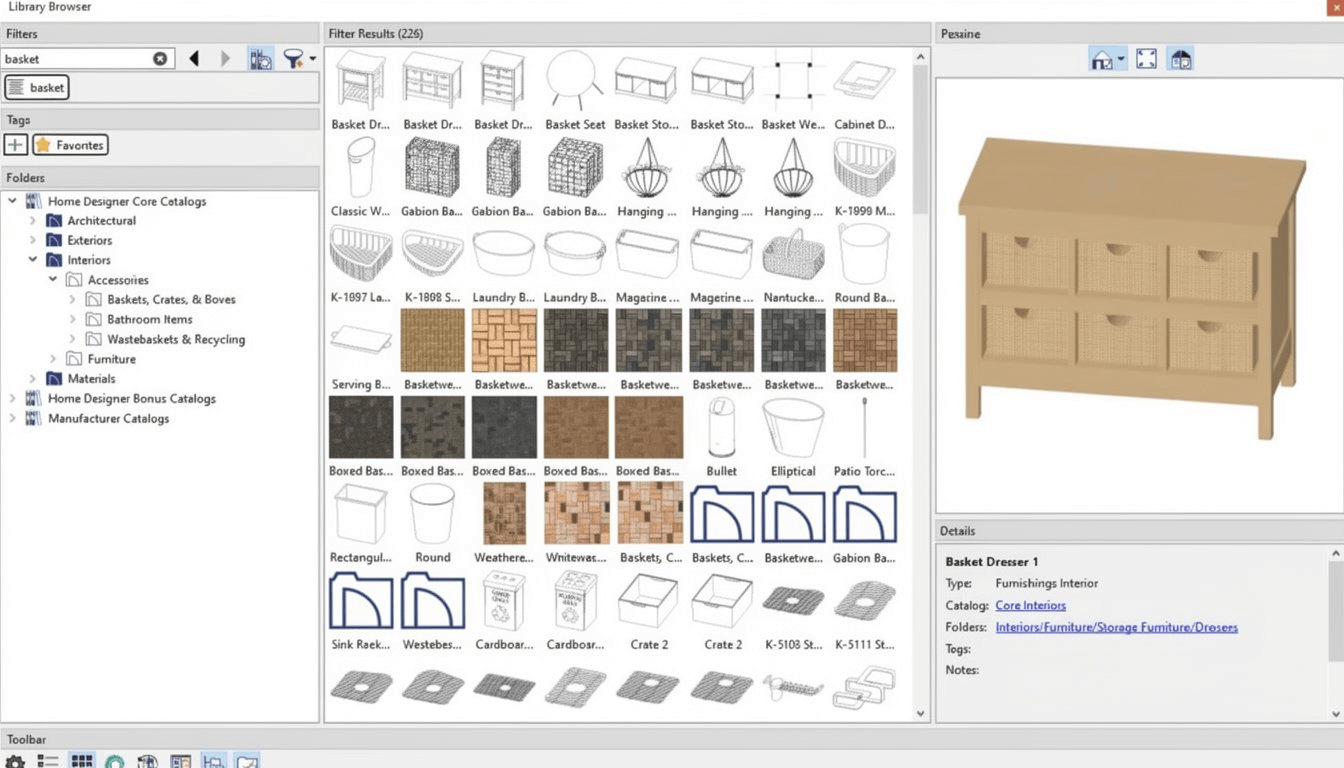
Task: Expand the Bathroom Items folder
Action: coord(72,319)
